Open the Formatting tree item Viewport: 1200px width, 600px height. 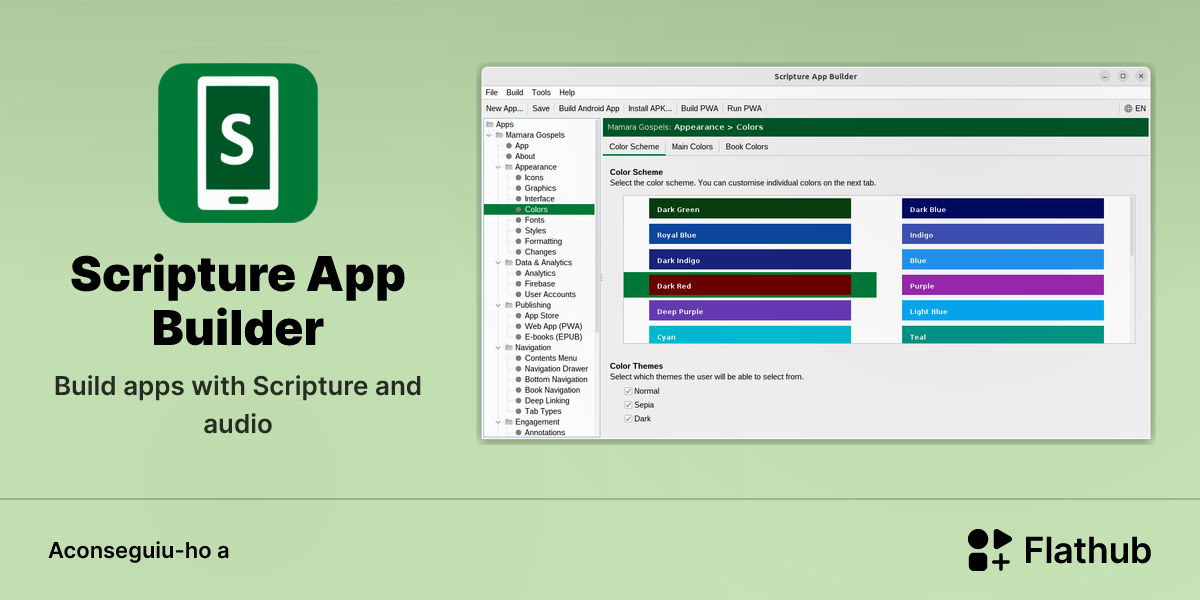(x=543, y=241)
